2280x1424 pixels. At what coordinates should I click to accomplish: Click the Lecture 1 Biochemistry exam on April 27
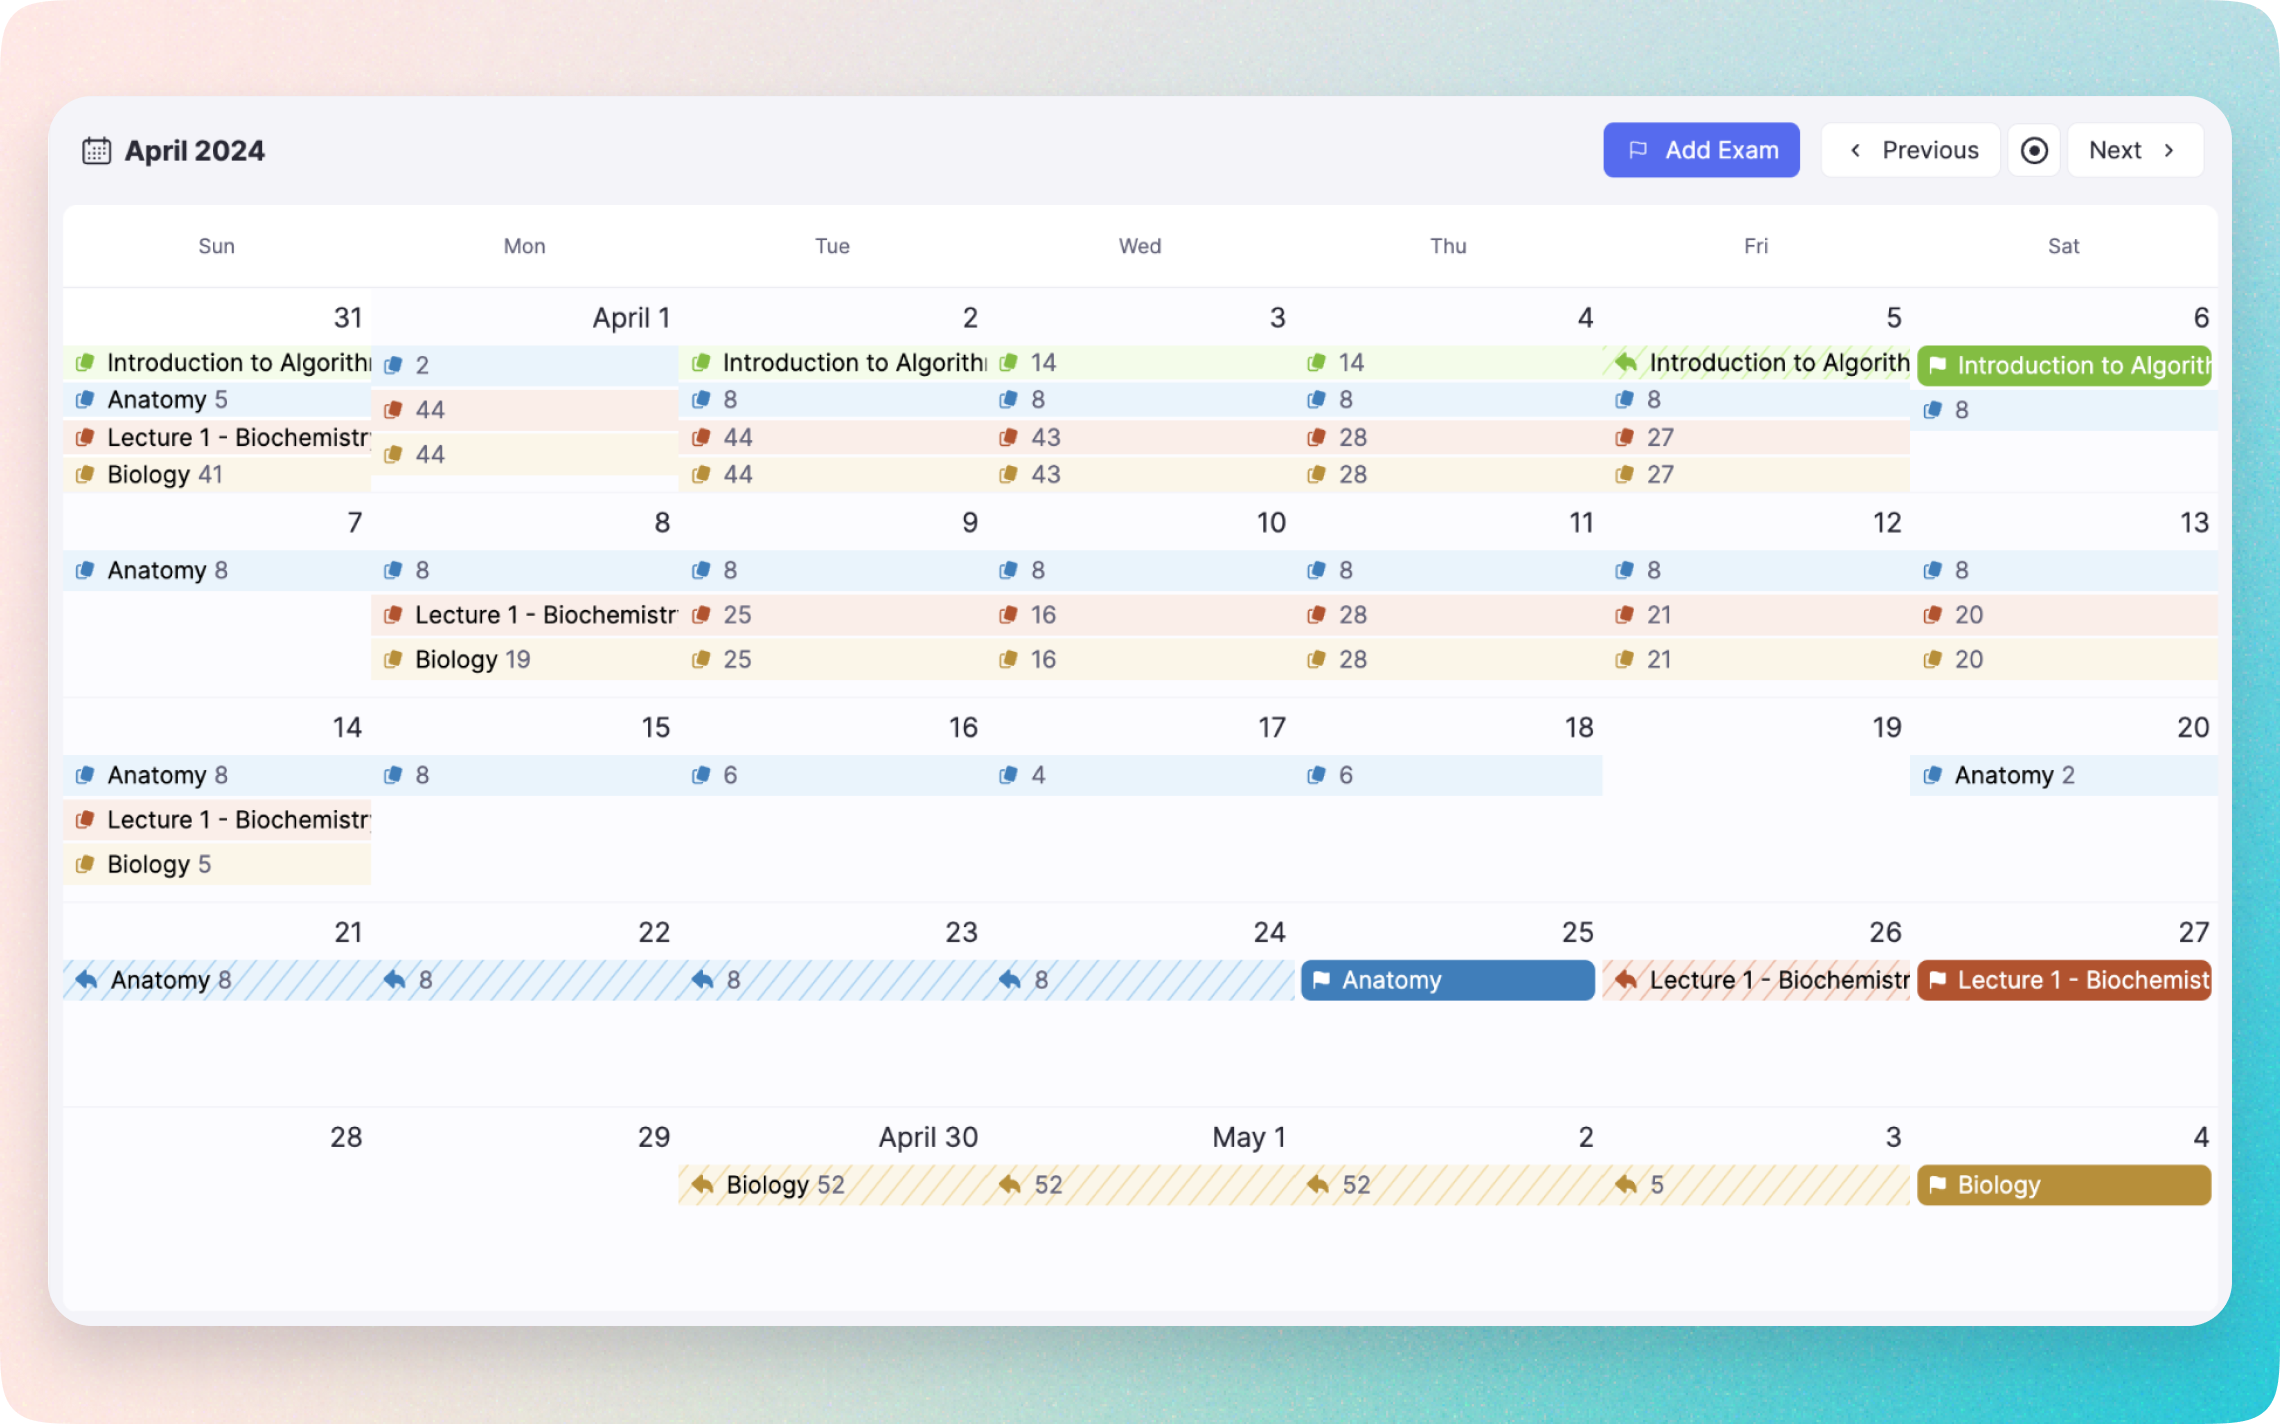click(x=2062, y=980)
